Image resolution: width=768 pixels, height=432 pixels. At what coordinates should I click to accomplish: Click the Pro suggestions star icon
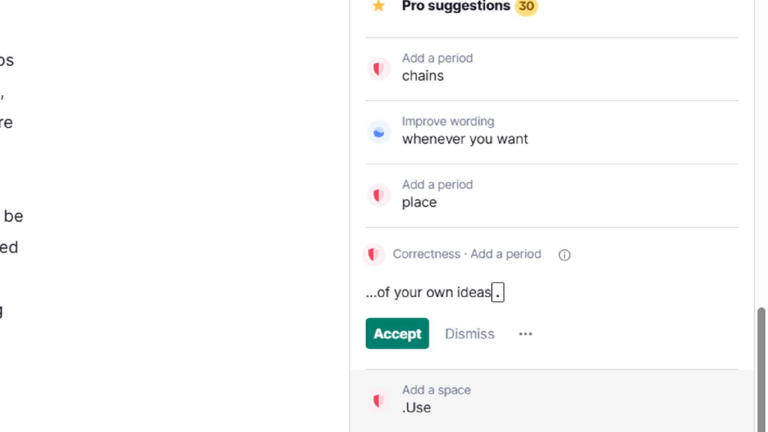(x=378, y=6)
